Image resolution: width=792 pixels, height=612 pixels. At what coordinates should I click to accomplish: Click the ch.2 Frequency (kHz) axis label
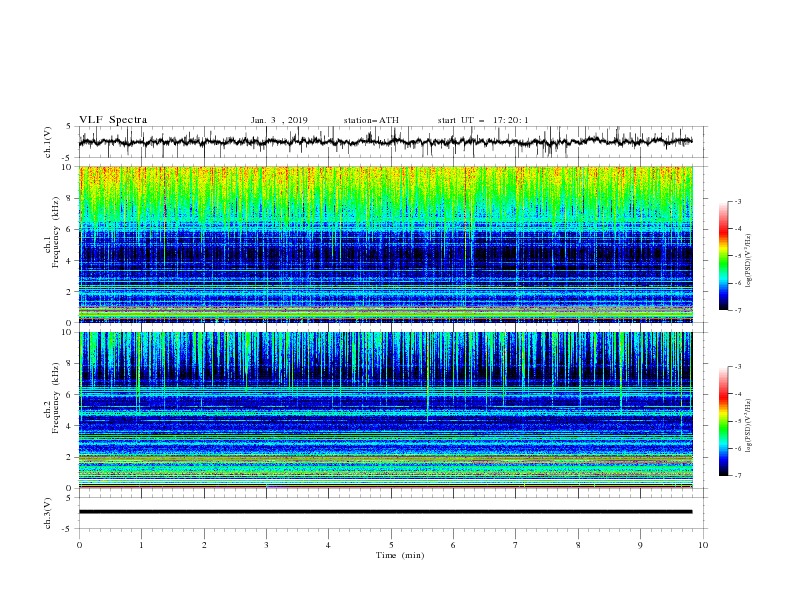[x=52, y=398]
